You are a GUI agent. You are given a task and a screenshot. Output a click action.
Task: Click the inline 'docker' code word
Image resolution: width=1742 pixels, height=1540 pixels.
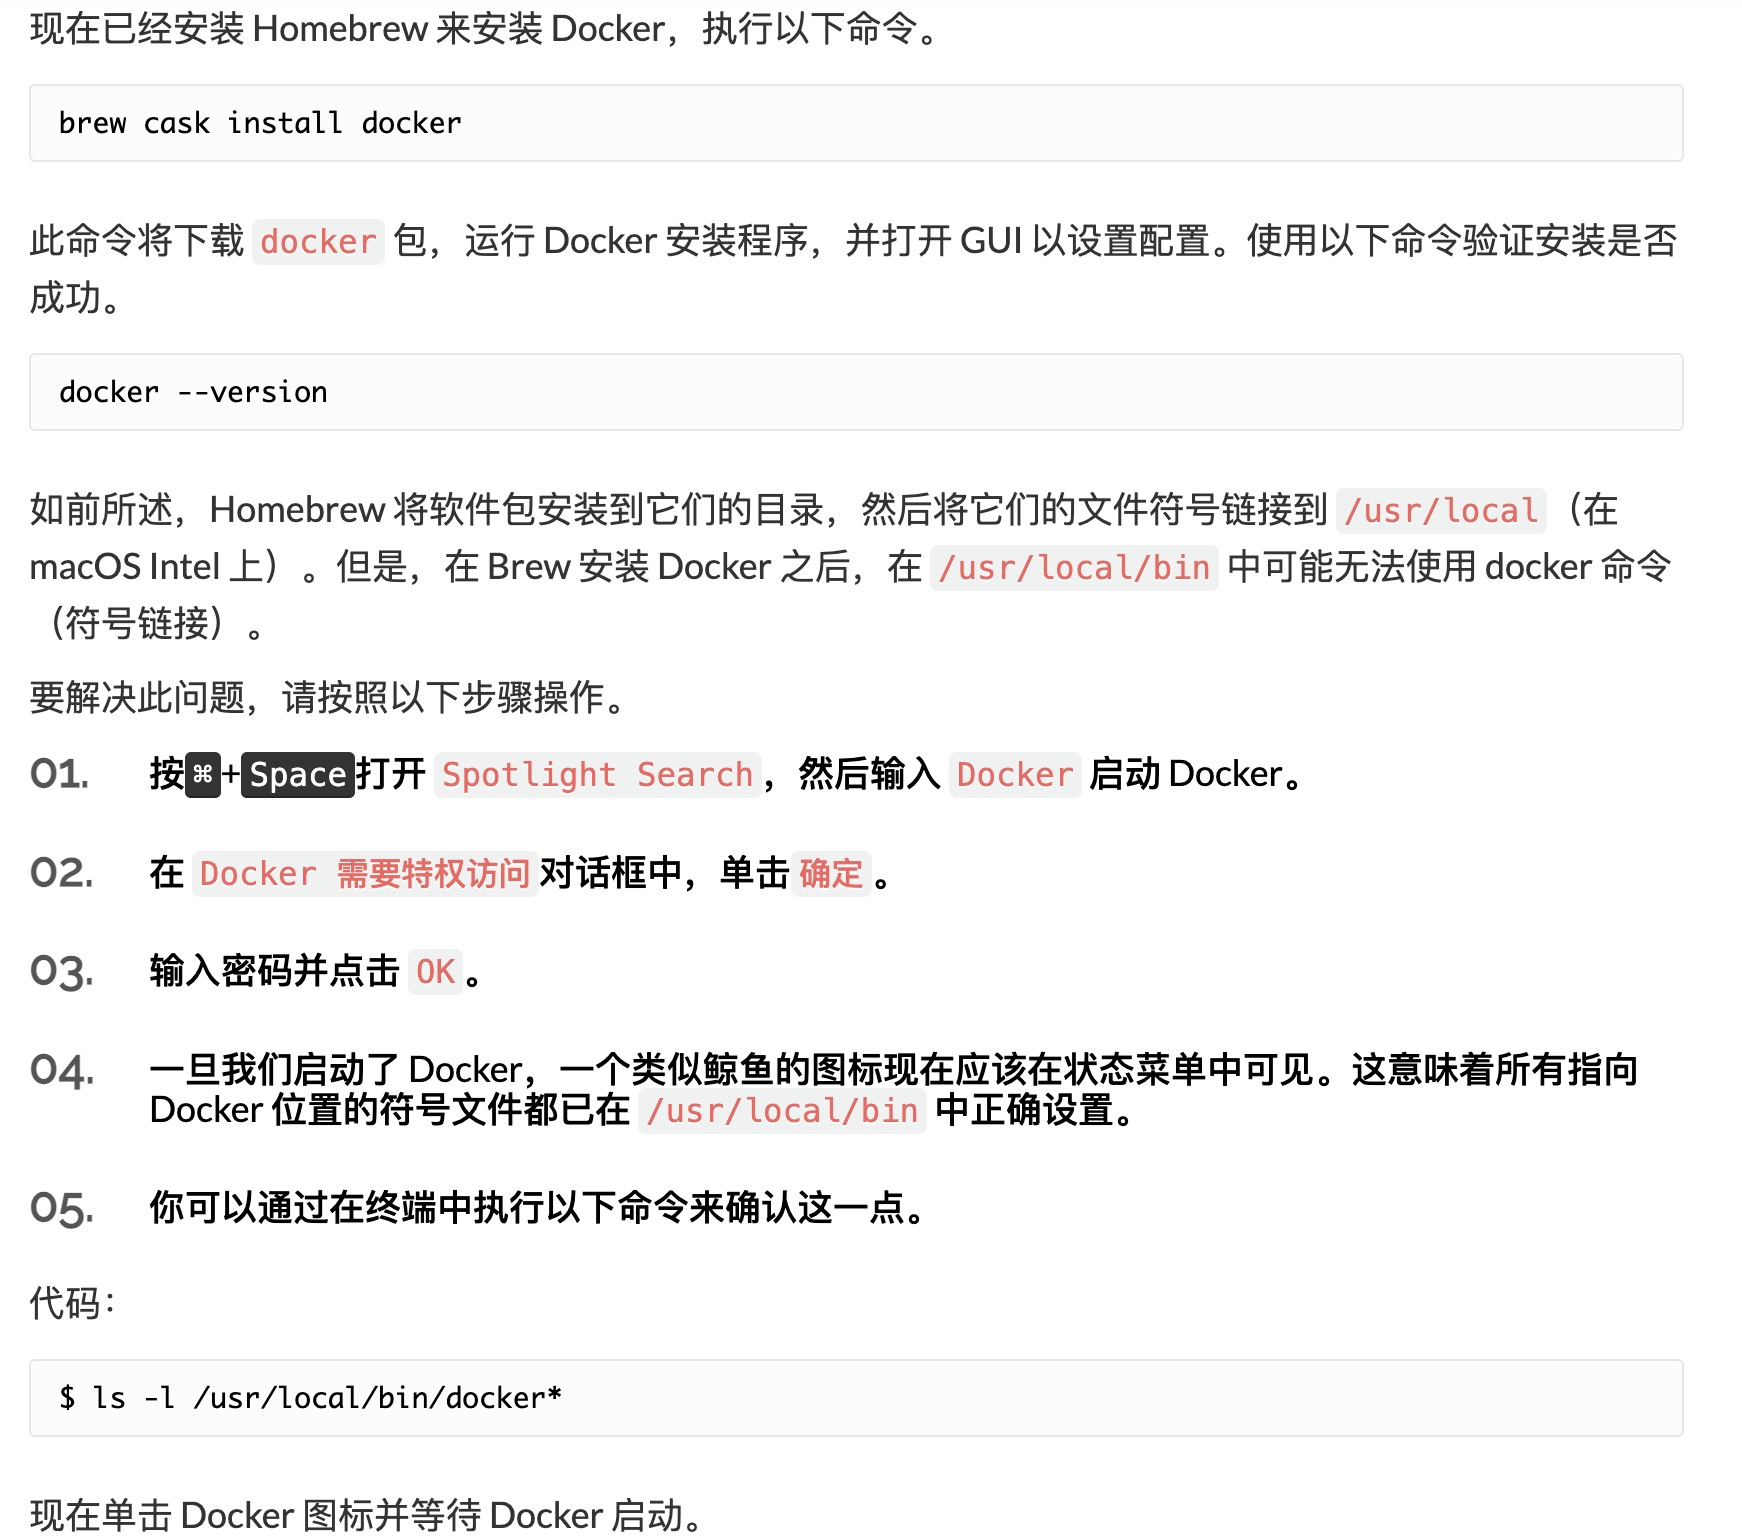tap(318, 242)
